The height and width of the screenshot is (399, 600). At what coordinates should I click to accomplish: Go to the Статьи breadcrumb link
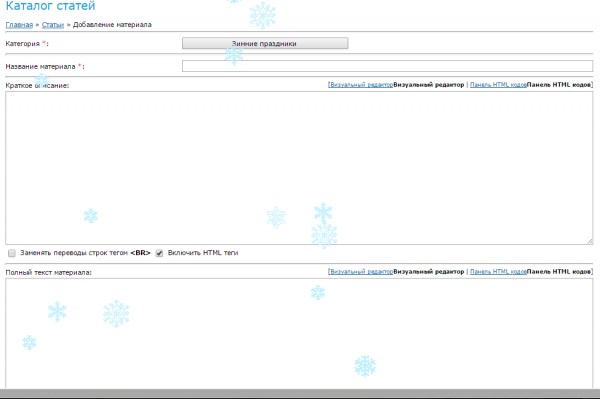pyautogui.click(x=53, y=24)
